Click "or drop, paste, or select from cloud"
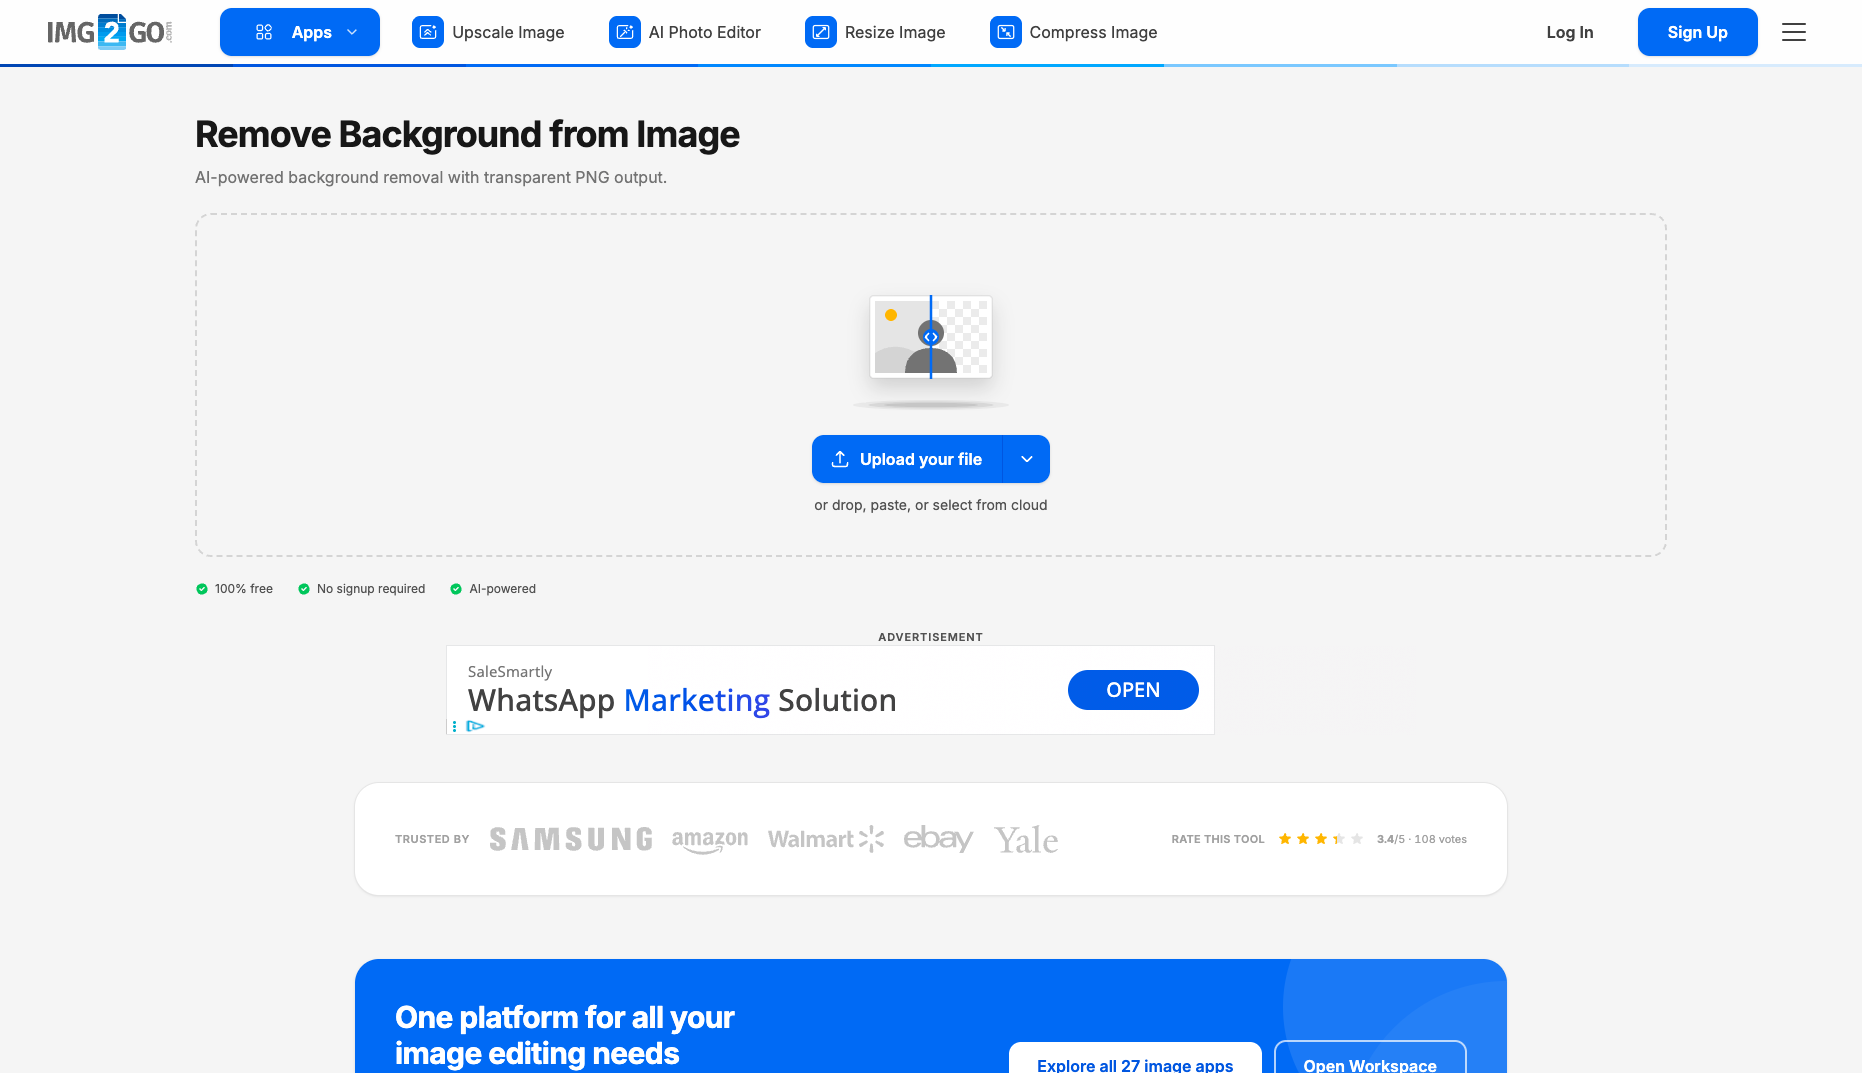 (931, 505)
